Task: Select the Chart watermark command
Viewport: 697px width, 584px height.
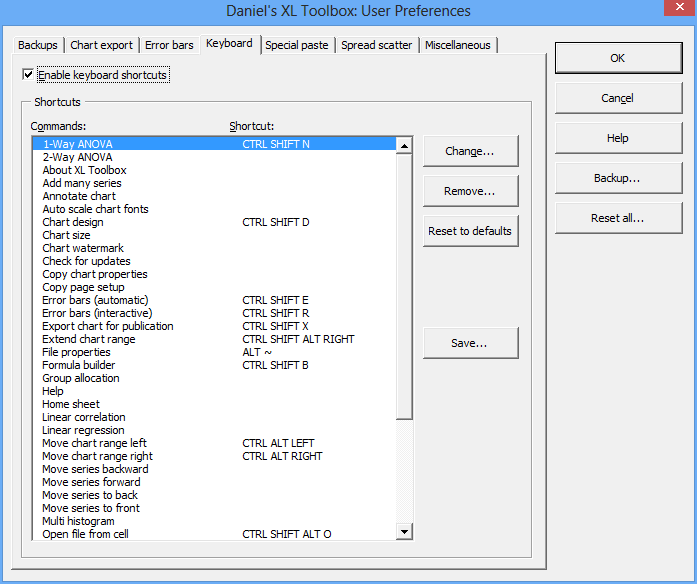Action: pyautogui.click(x=214, y=248)
